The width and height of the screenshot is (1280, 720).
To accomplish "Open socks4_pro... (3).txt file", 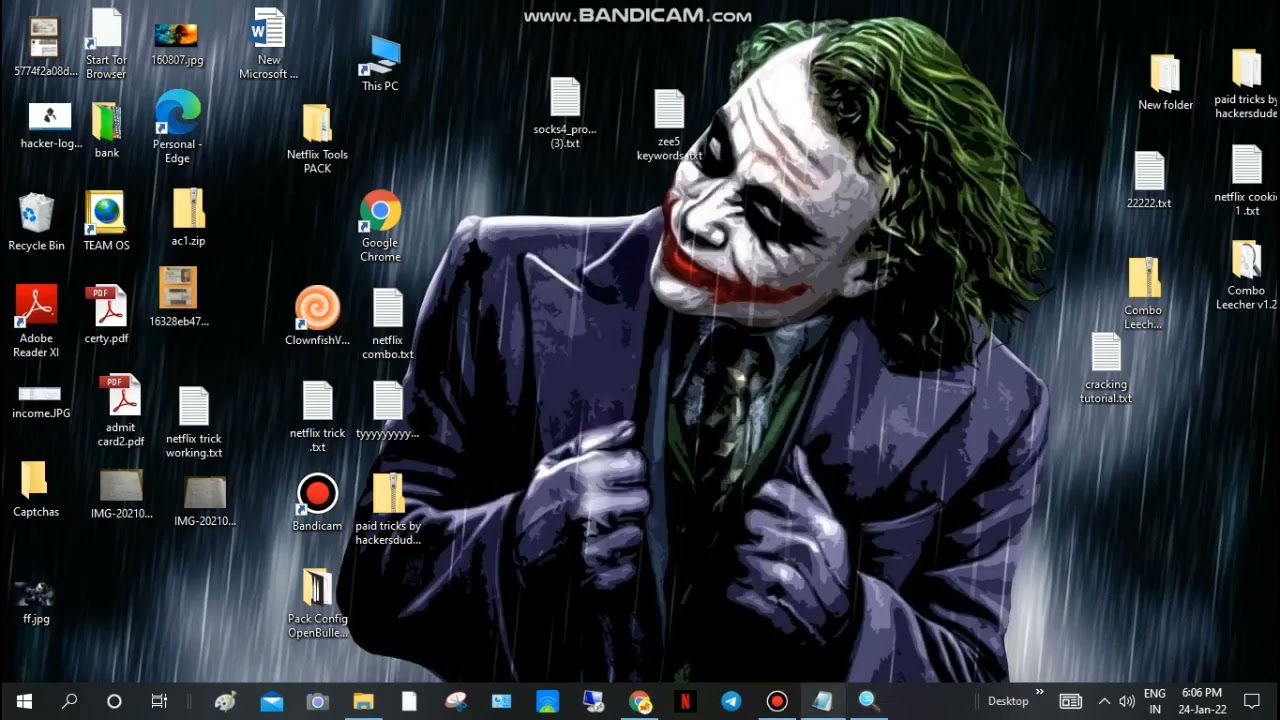I will 565,113.
